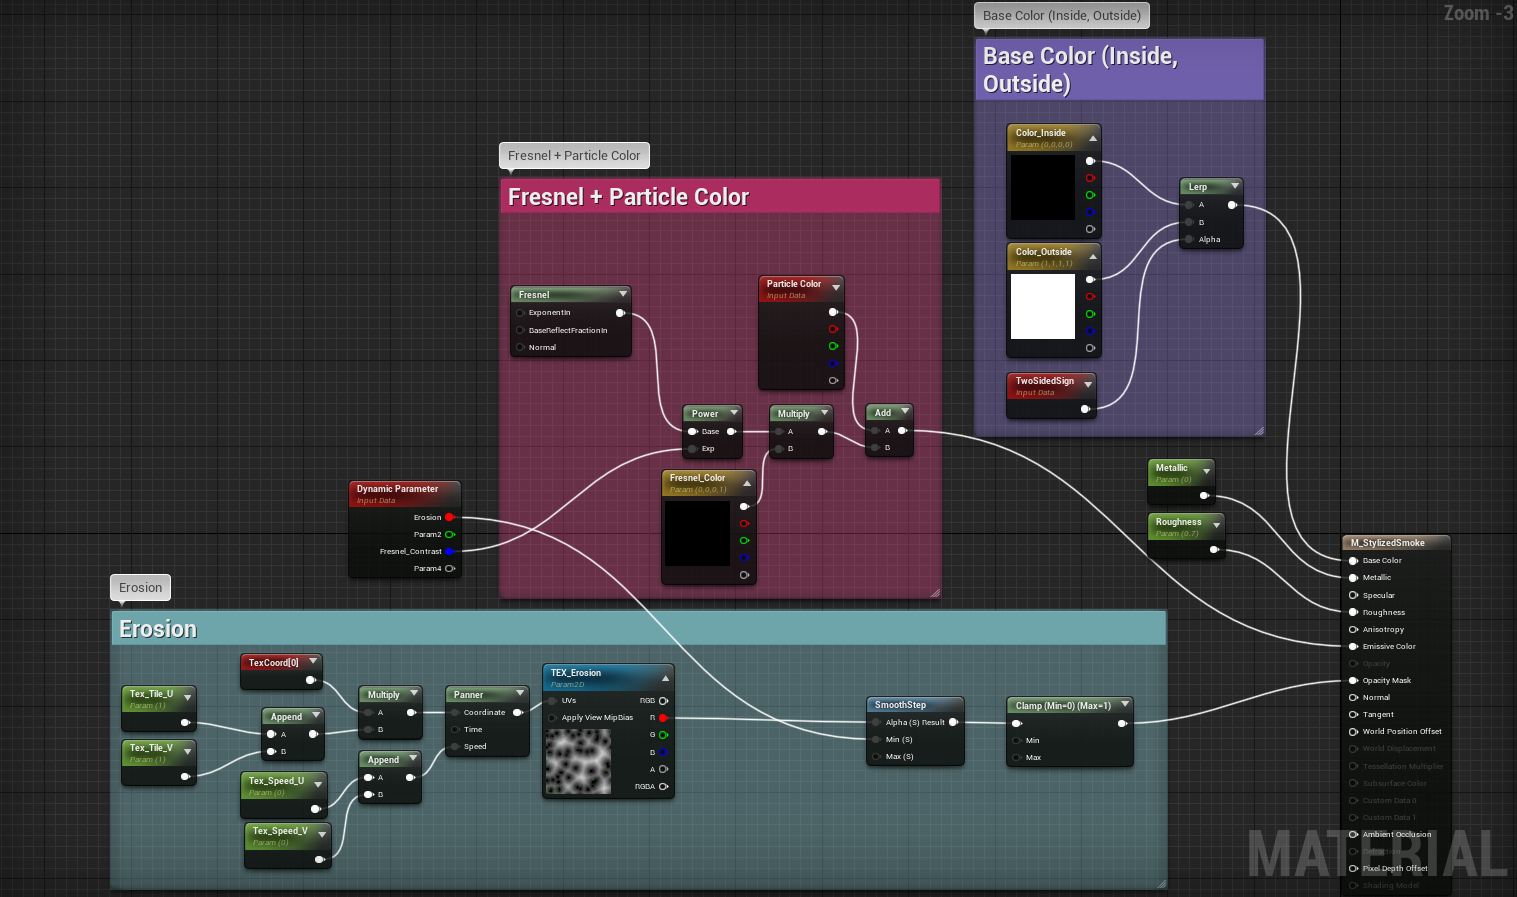This screenshot has height=897, width=1517.
Task: Expand the Lerp node dropdown arrow
Action: click(1235, 185)
